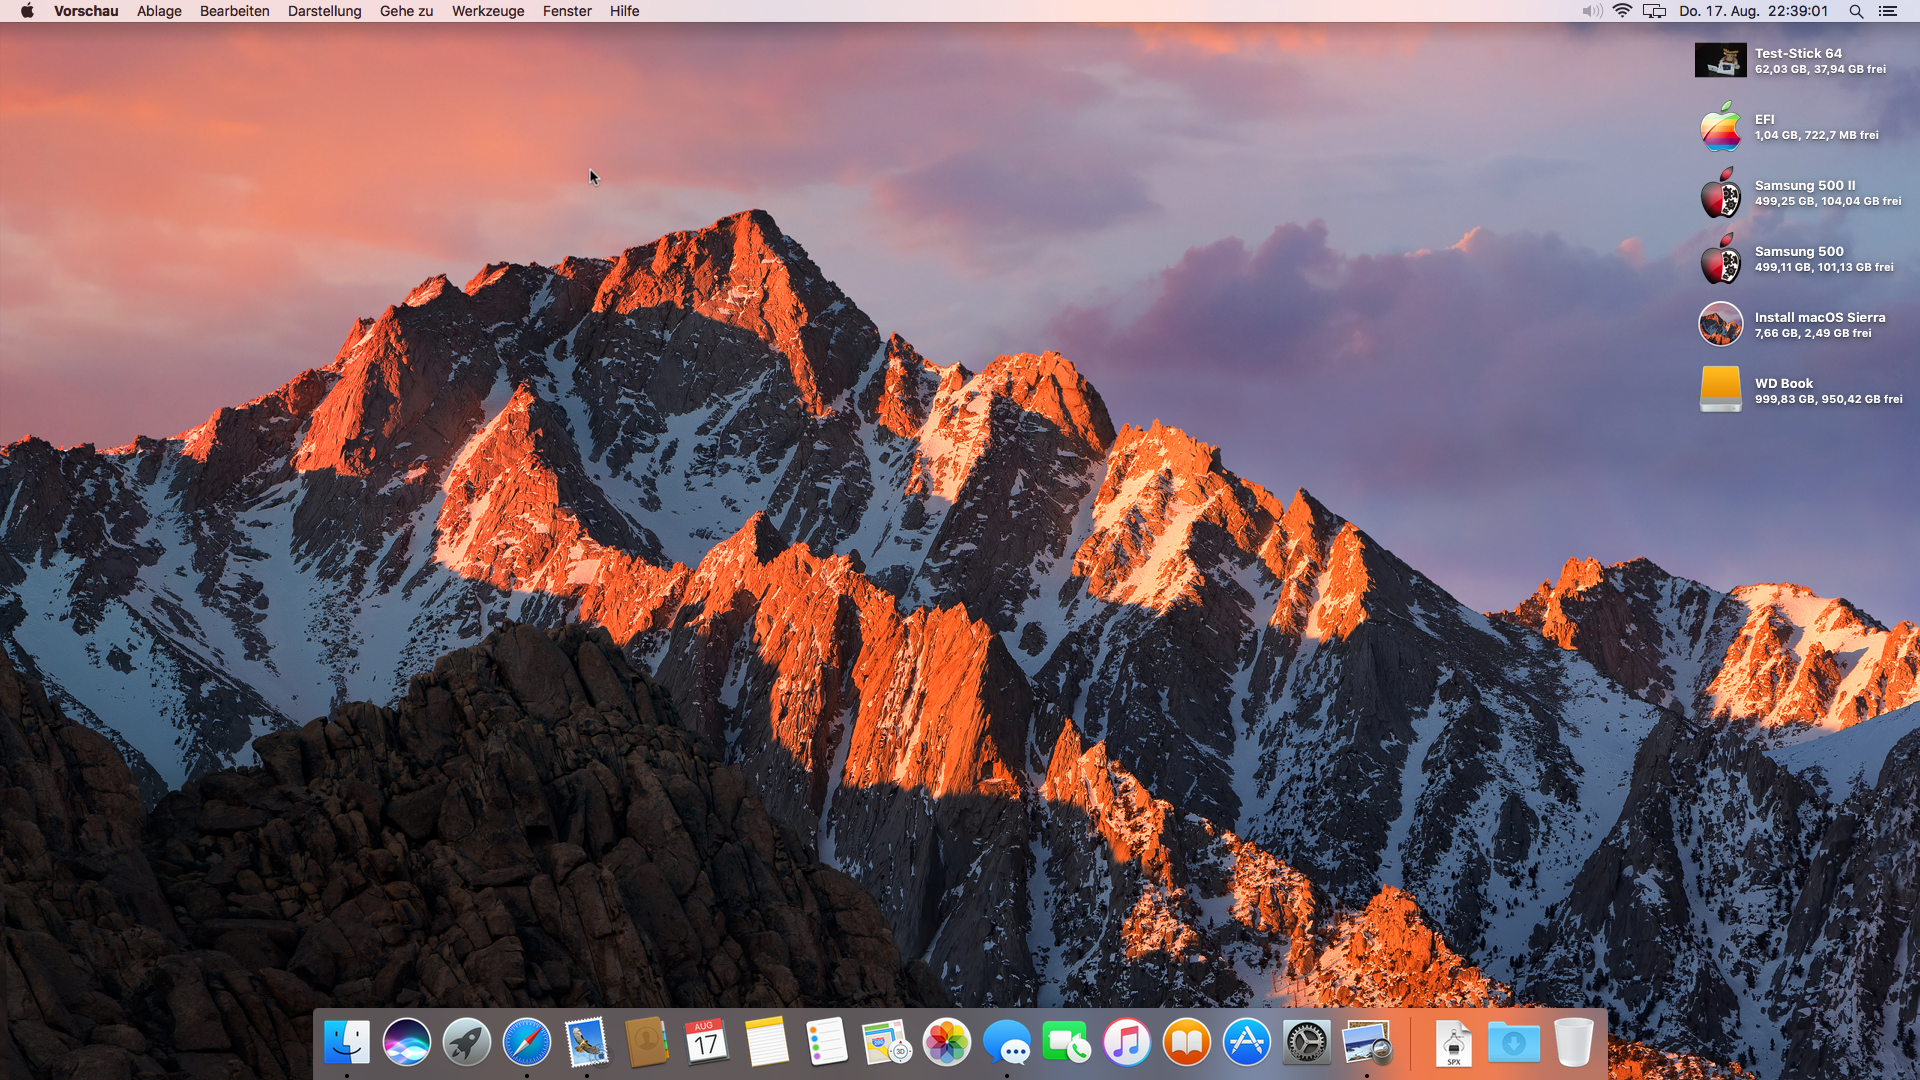
Task: Show Notification Center list icon
Action: tap(1888, 11)
